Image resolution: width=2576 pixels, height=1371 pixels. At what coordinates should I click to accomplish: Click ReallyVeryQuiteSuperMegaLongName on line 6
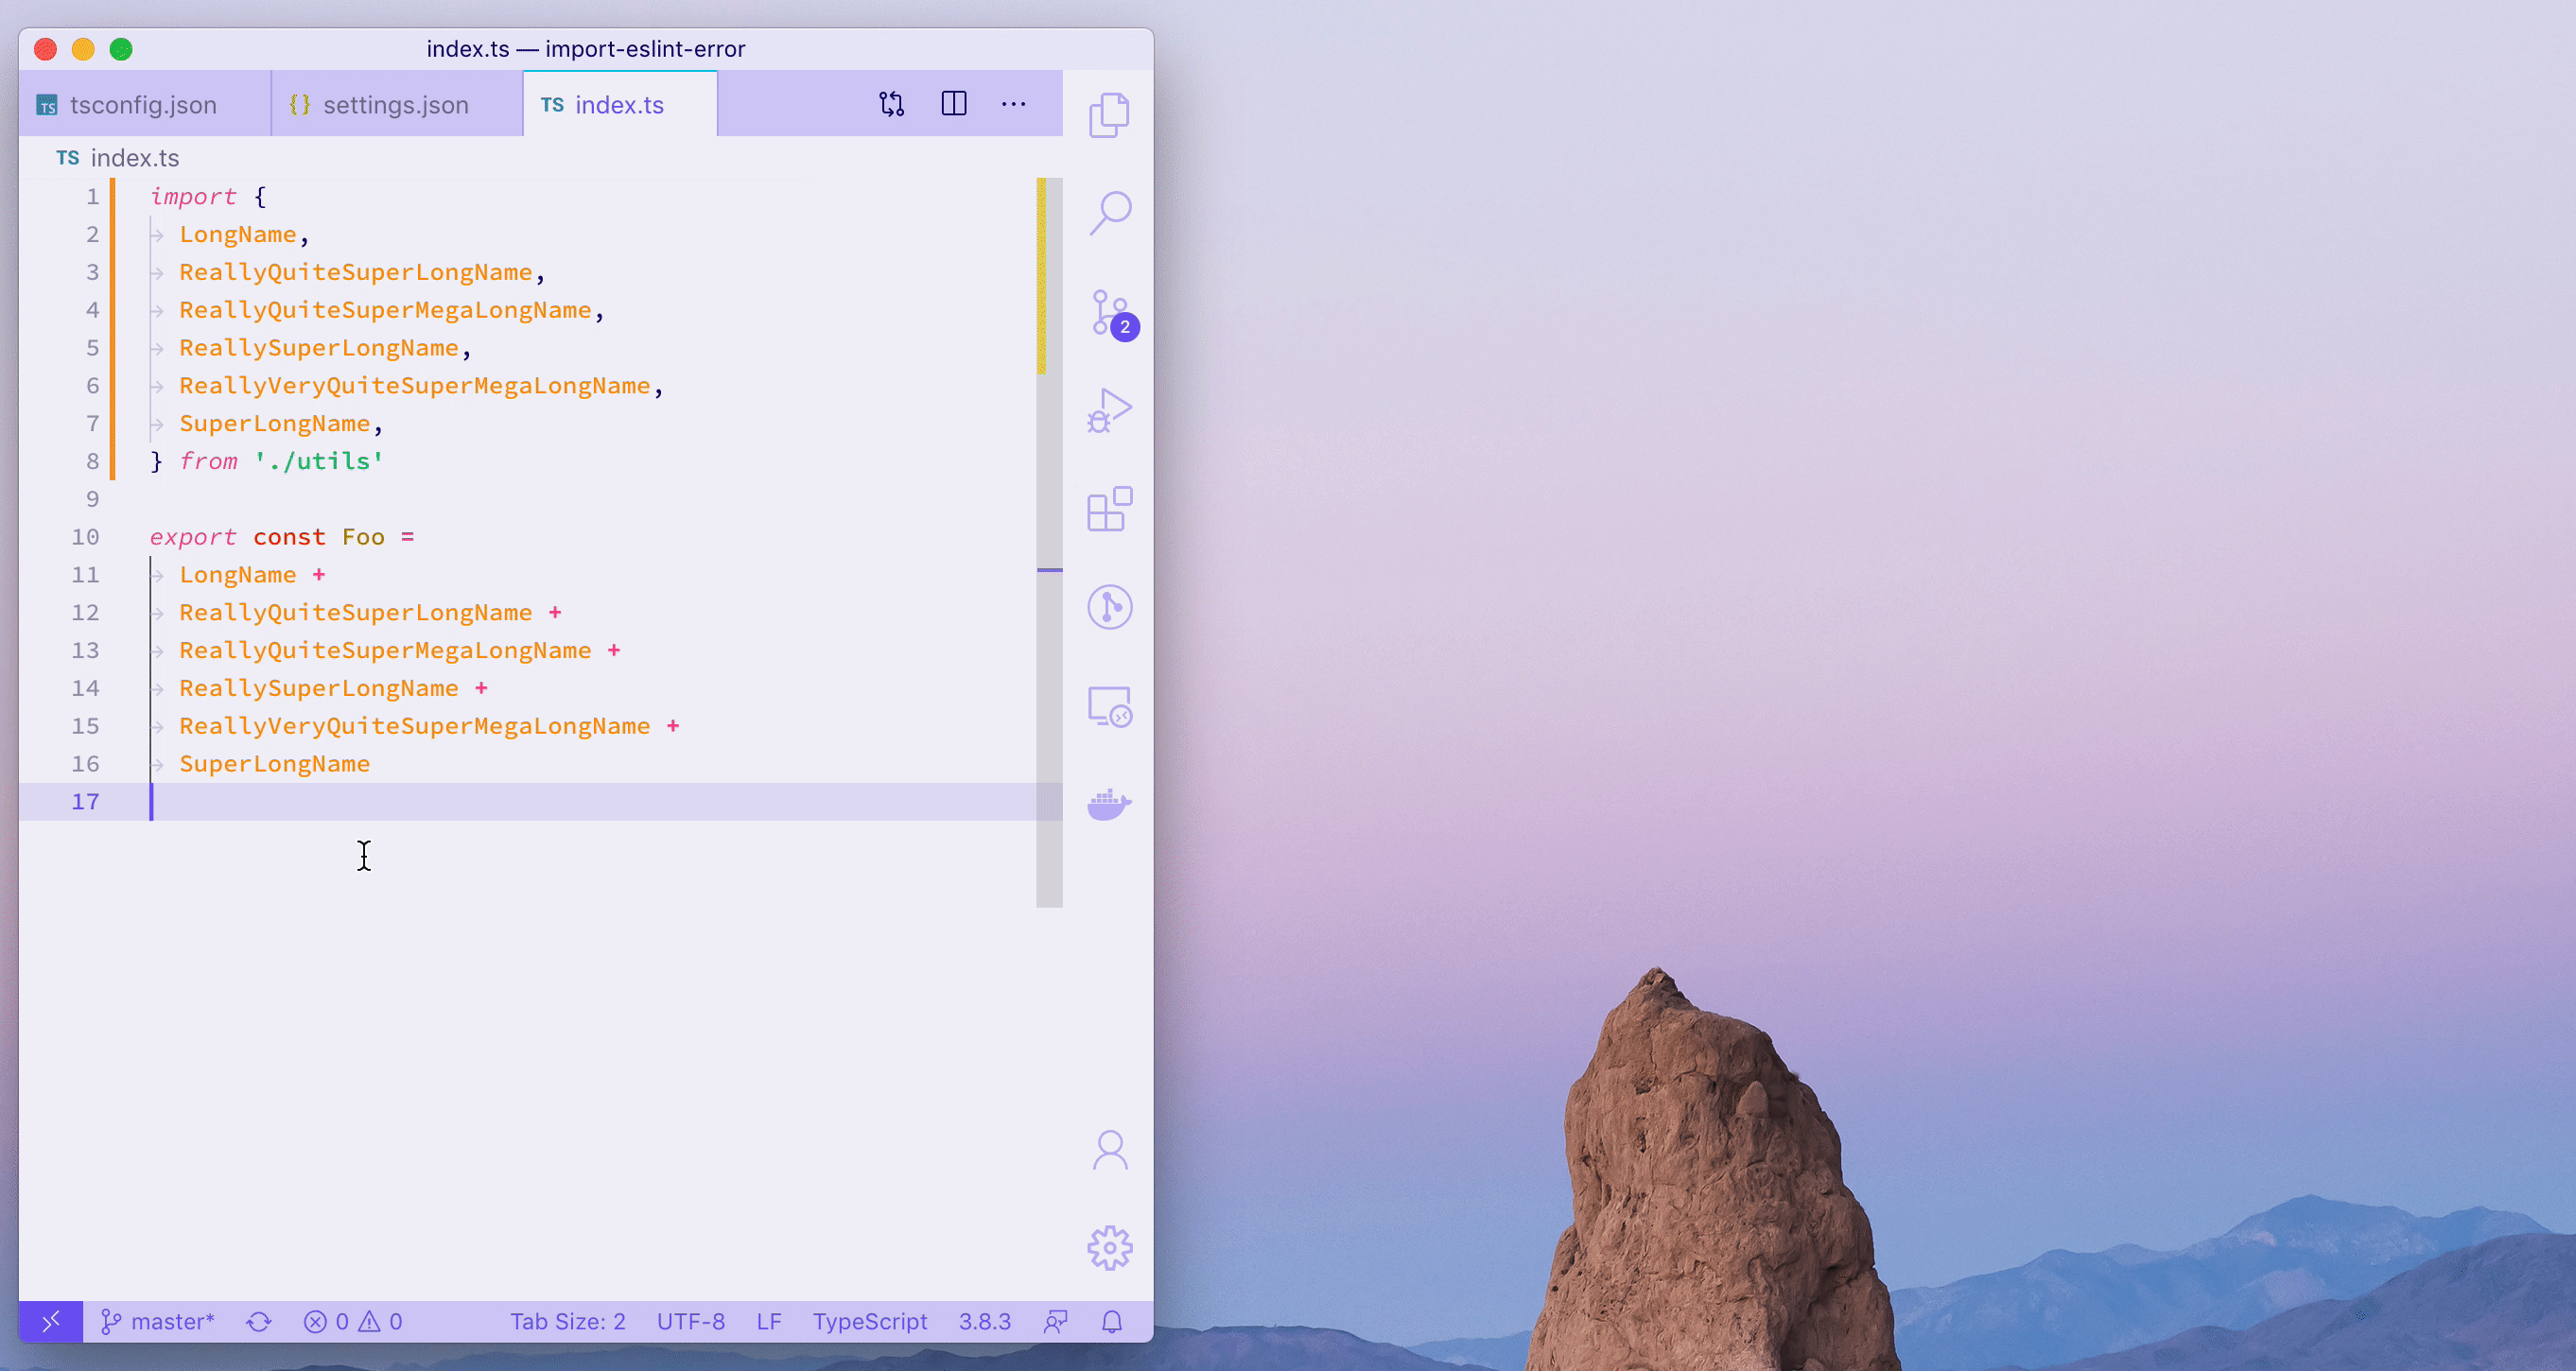pos(415,386)
